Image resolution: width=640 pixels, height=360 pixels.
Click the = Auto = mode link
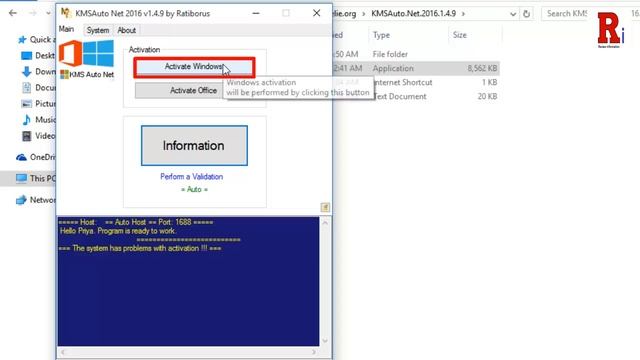click(x=194, y=189)
